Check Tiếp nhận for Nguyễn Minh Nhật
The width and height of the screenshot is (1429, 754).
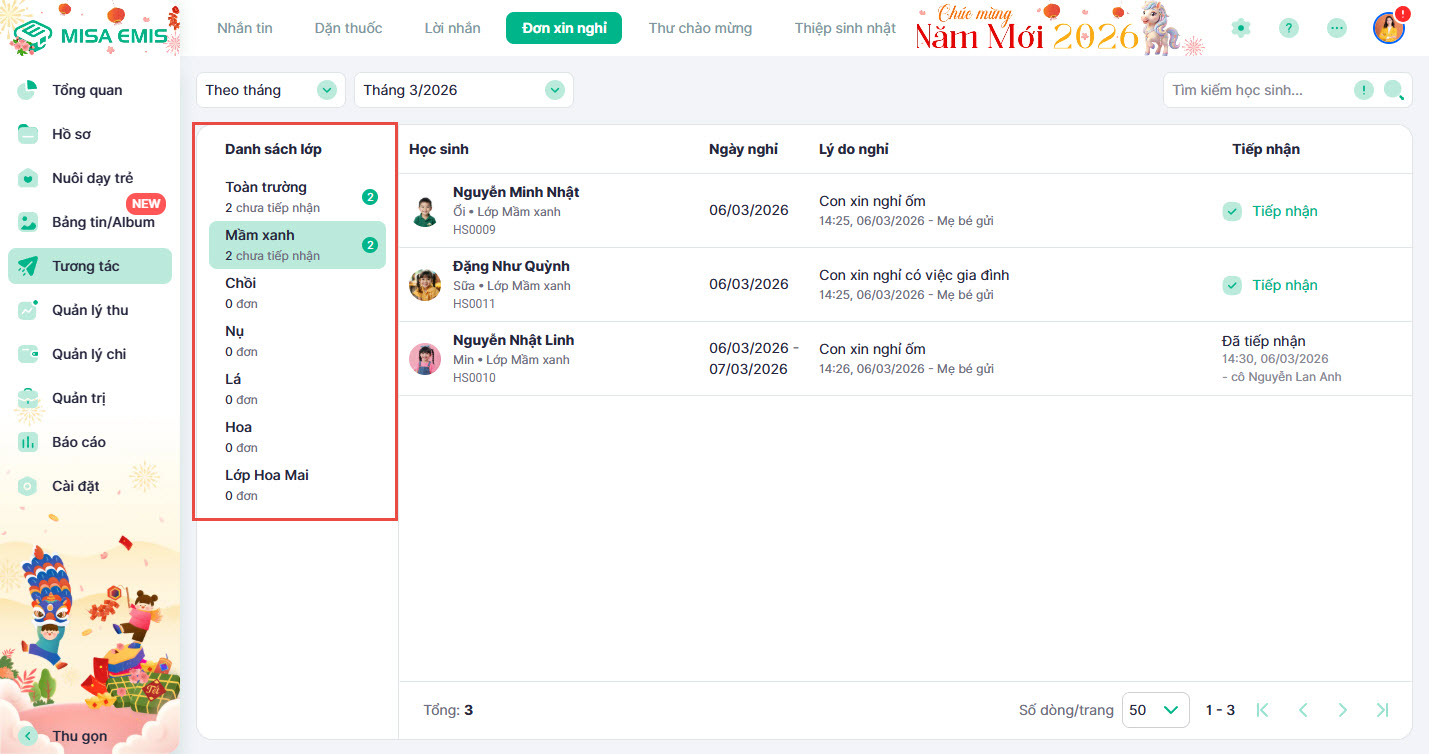point(1232,211)
